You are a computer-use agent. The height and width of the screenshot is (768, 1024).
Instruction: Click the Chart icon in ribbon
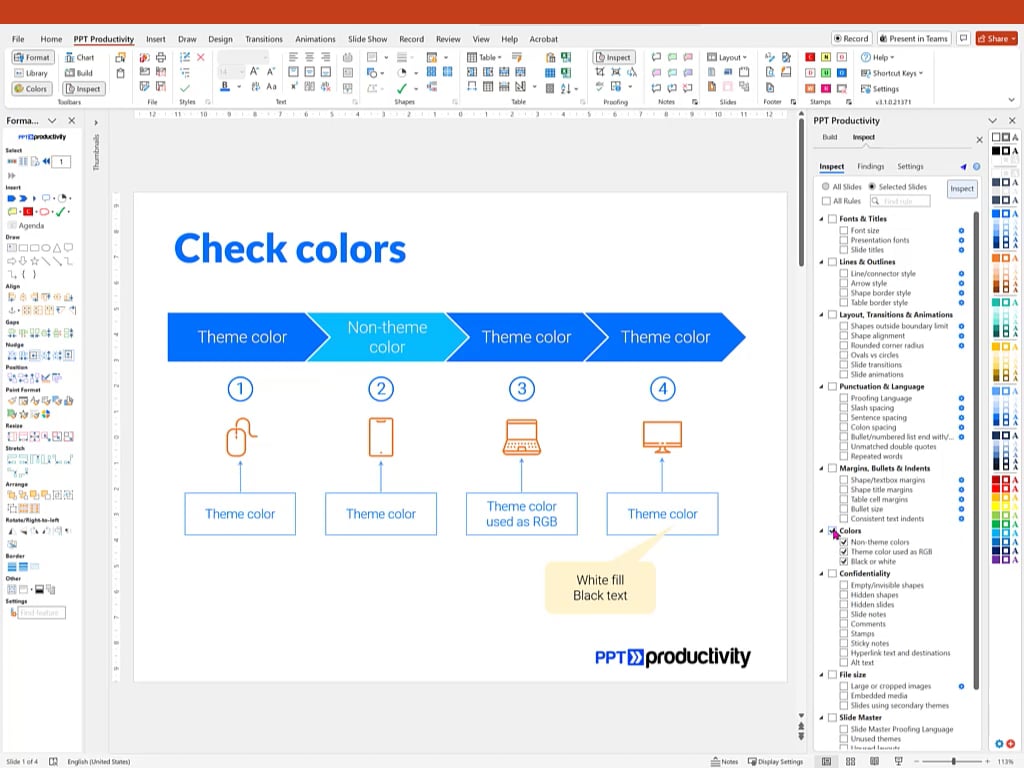coord(80,57)
